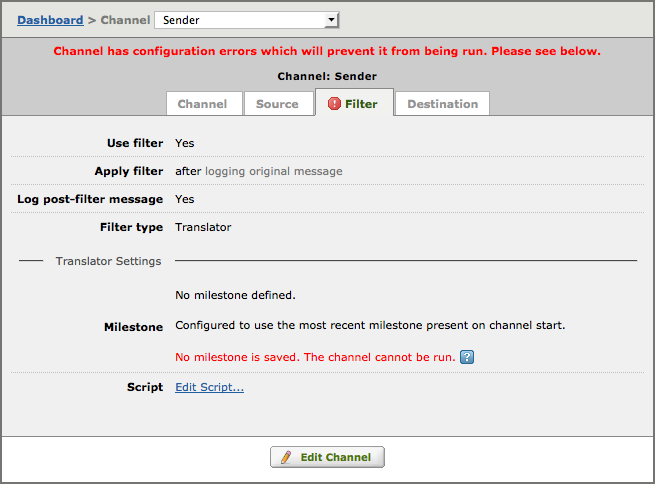
Task: Click 'No milestone defined.' text
Action: pos(235,295)
